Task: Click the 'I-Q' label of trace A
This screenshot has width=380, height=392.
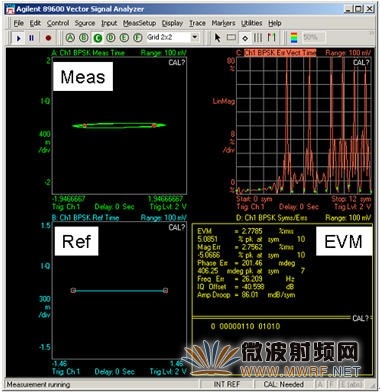Action: pos(46,101)
